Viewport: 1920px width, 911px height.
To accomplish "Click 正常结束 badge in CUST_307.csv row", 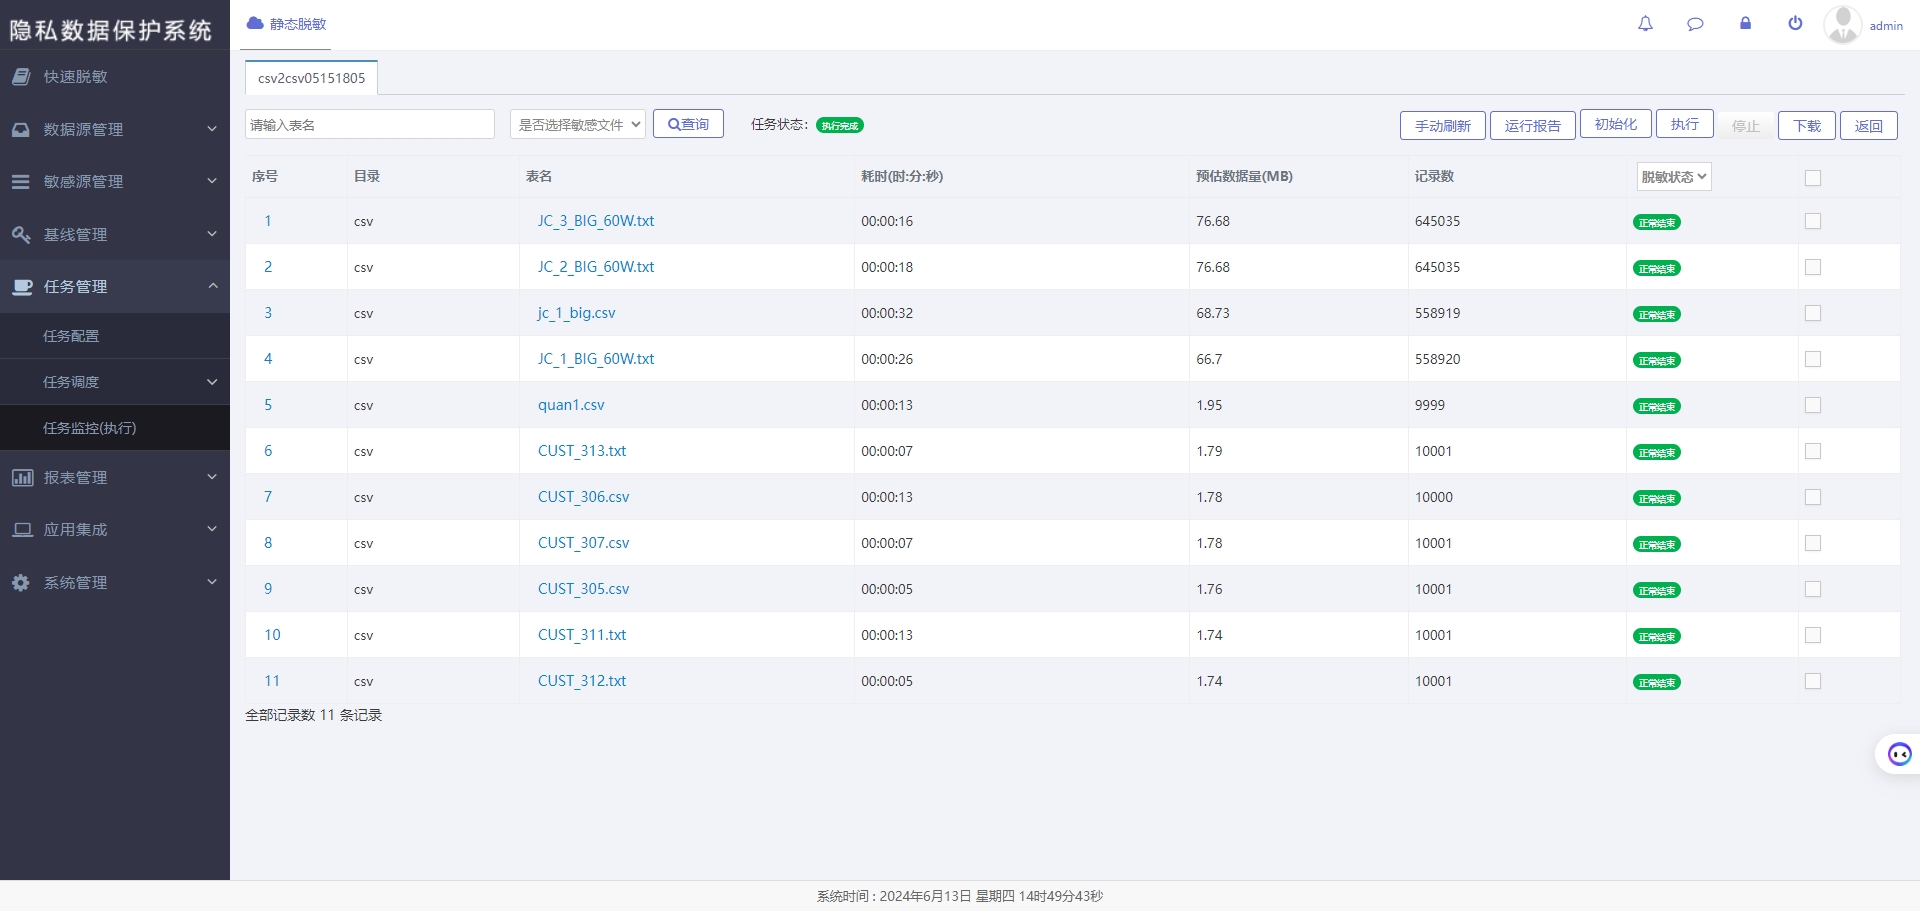I will 1657,544.
